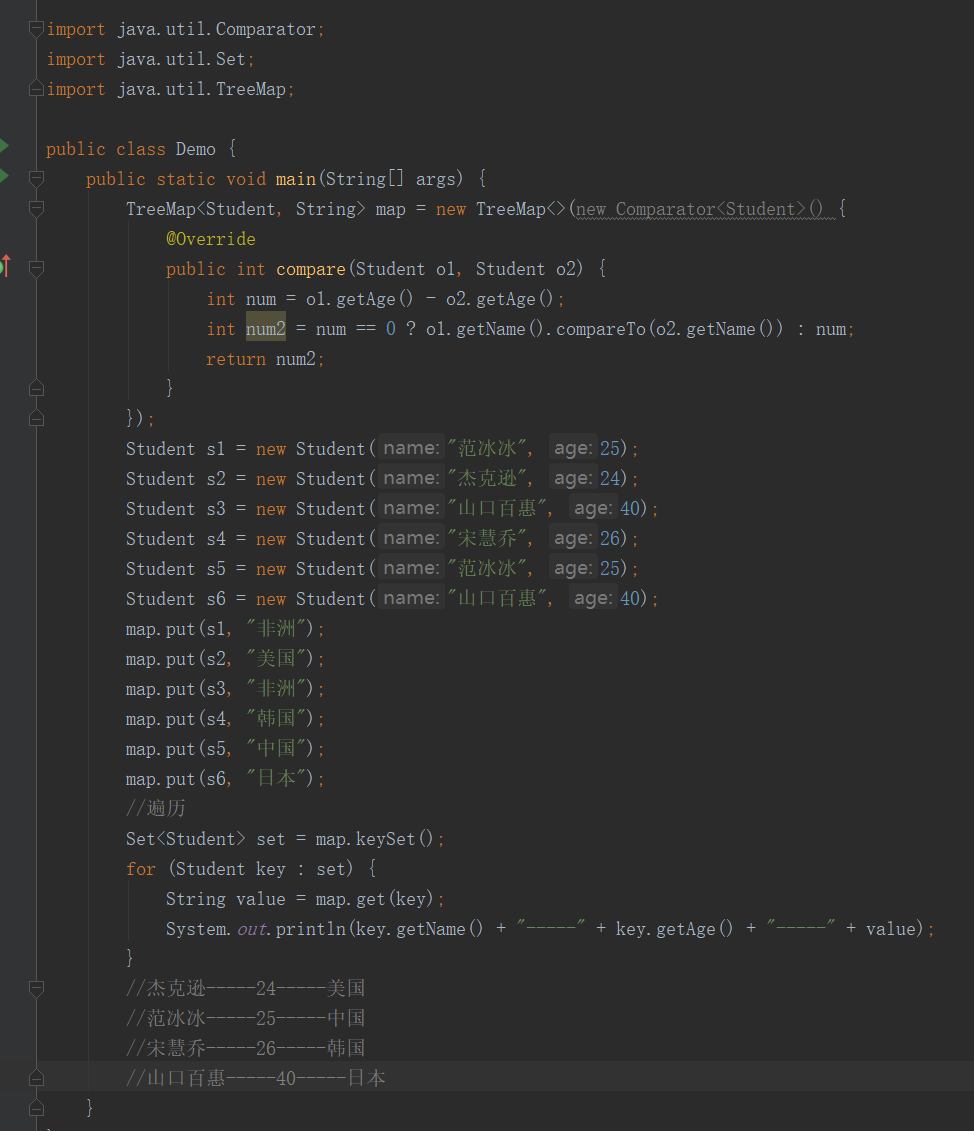Click comment 宋慧乔-----26-----韩国
This screenshot has width=974, height=1131.
coord(246,1048)
